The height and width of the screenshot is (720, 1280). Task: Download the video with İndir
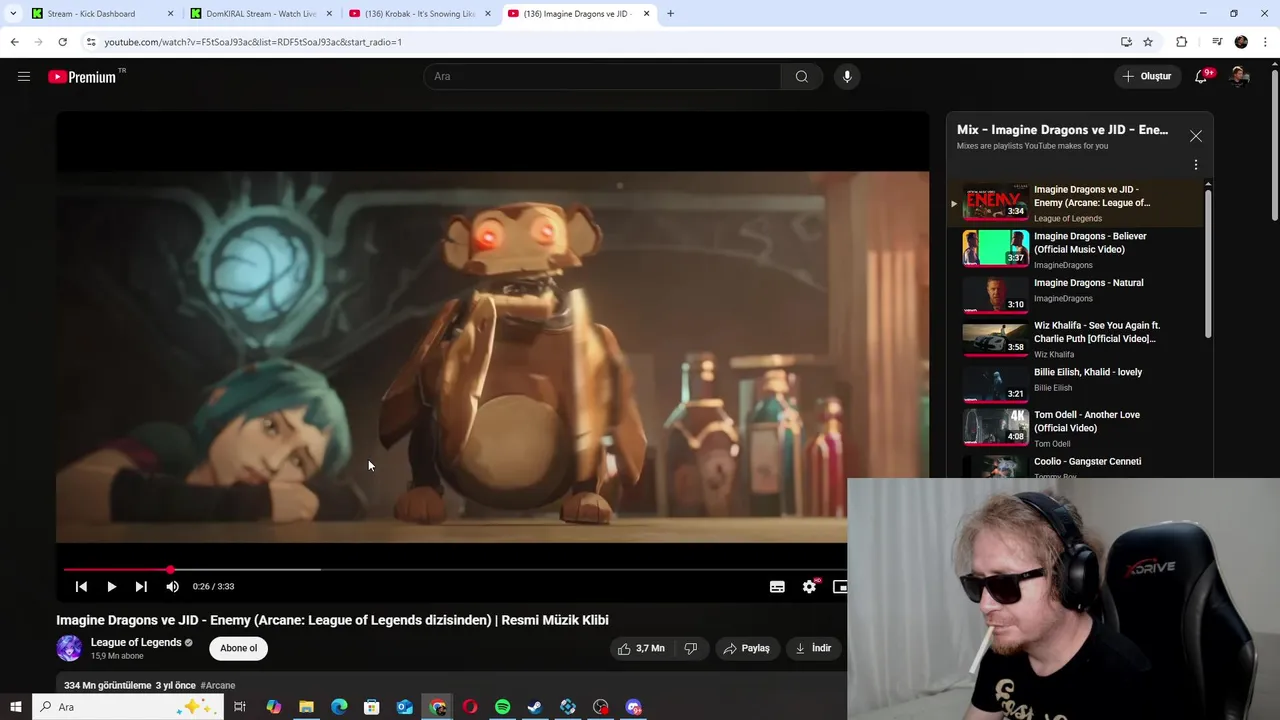[x=813, y=648]
